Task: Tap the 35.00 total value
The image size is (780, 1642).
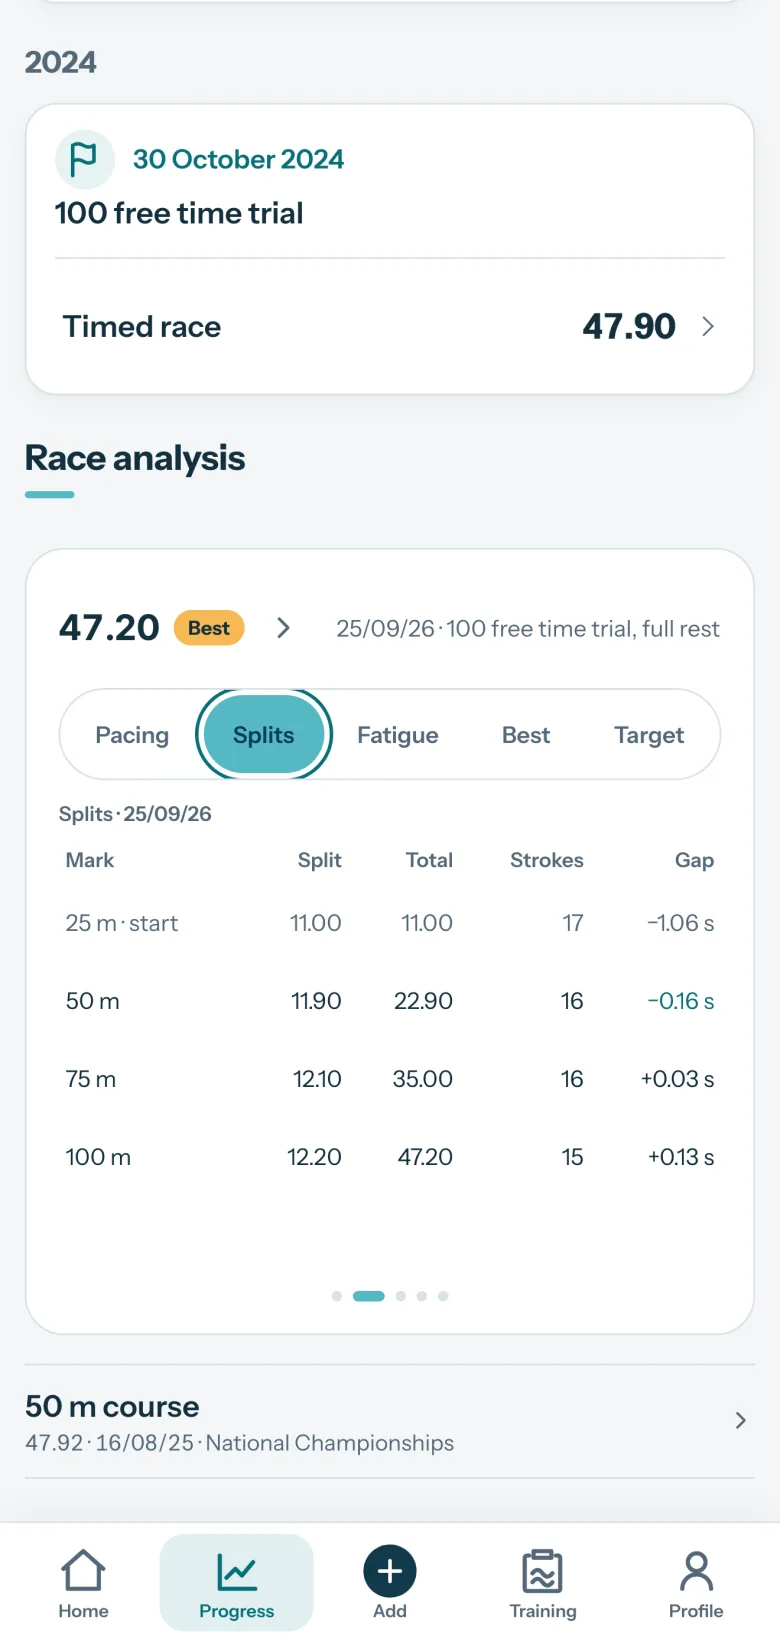Action: (x=423, y=1079)
